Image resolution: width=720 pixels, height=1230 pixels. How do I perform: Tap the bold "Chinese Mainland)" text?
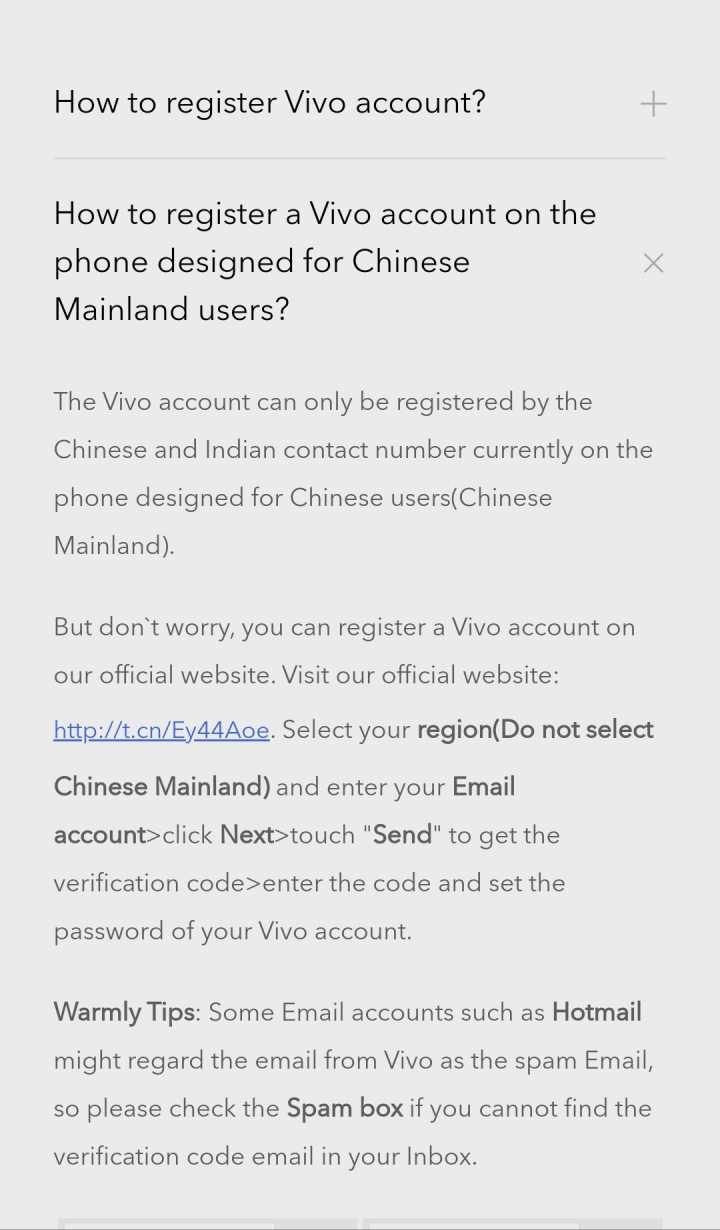pos(162,787)
